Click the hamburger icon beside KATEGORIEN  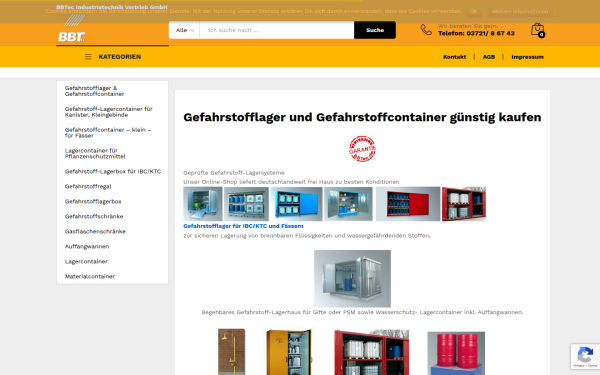pyautogui.click(x=88, y=57)
